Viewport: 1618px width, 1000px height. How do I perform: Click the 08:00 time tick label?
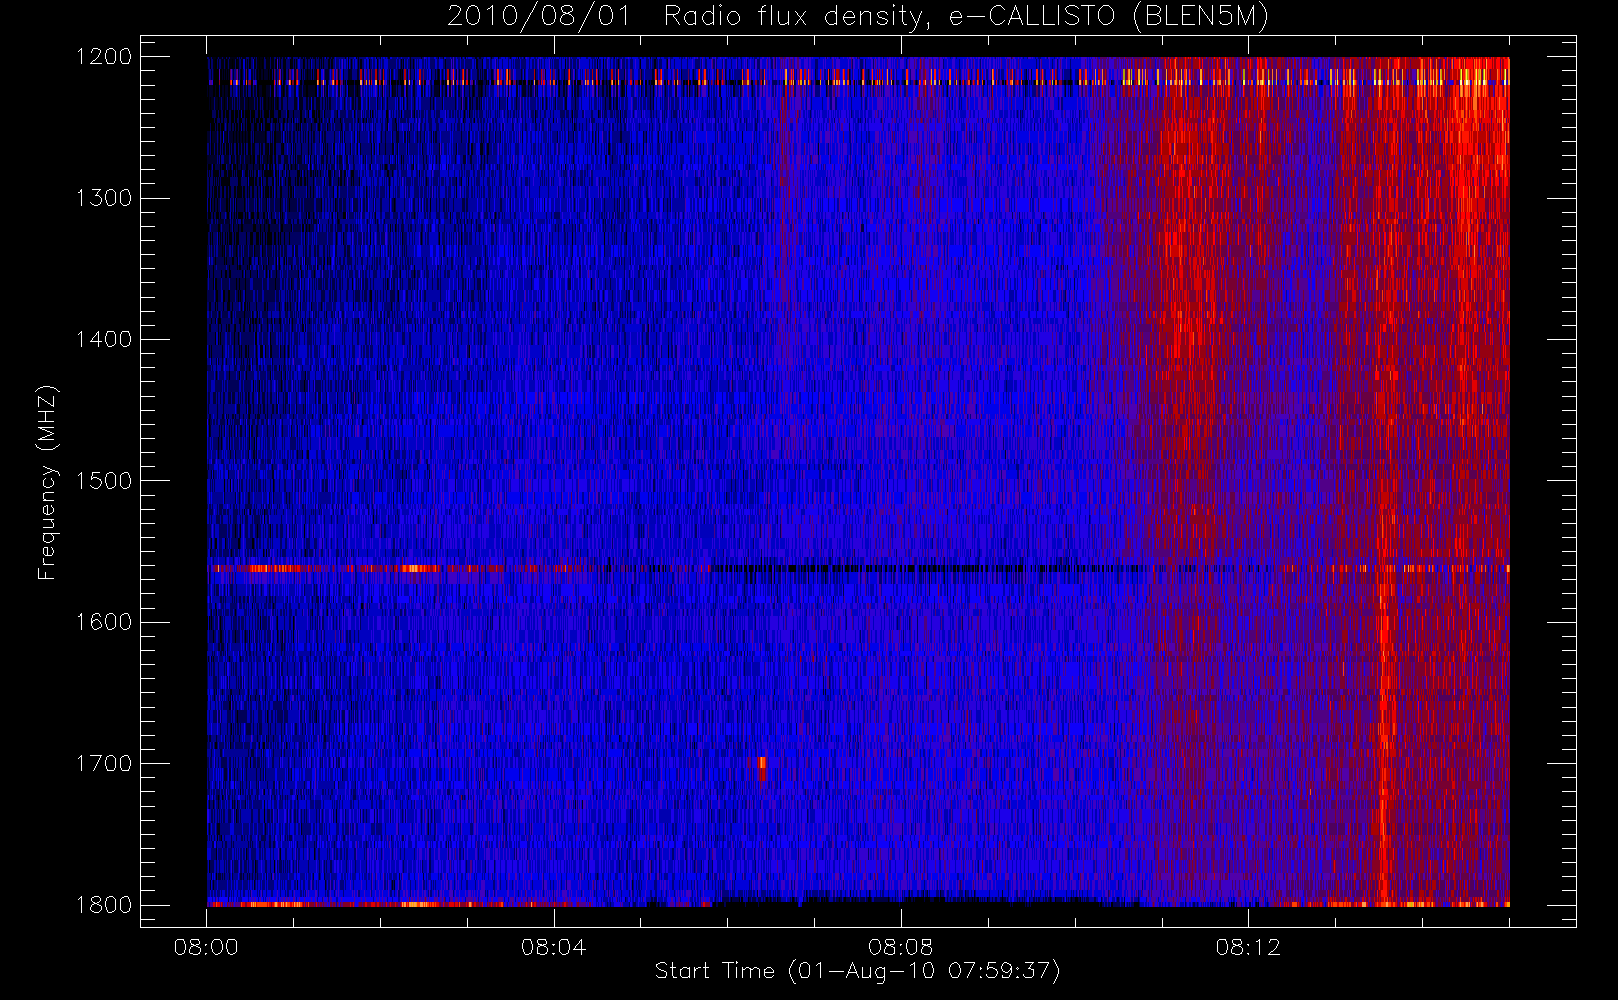(x=206, y=947)
